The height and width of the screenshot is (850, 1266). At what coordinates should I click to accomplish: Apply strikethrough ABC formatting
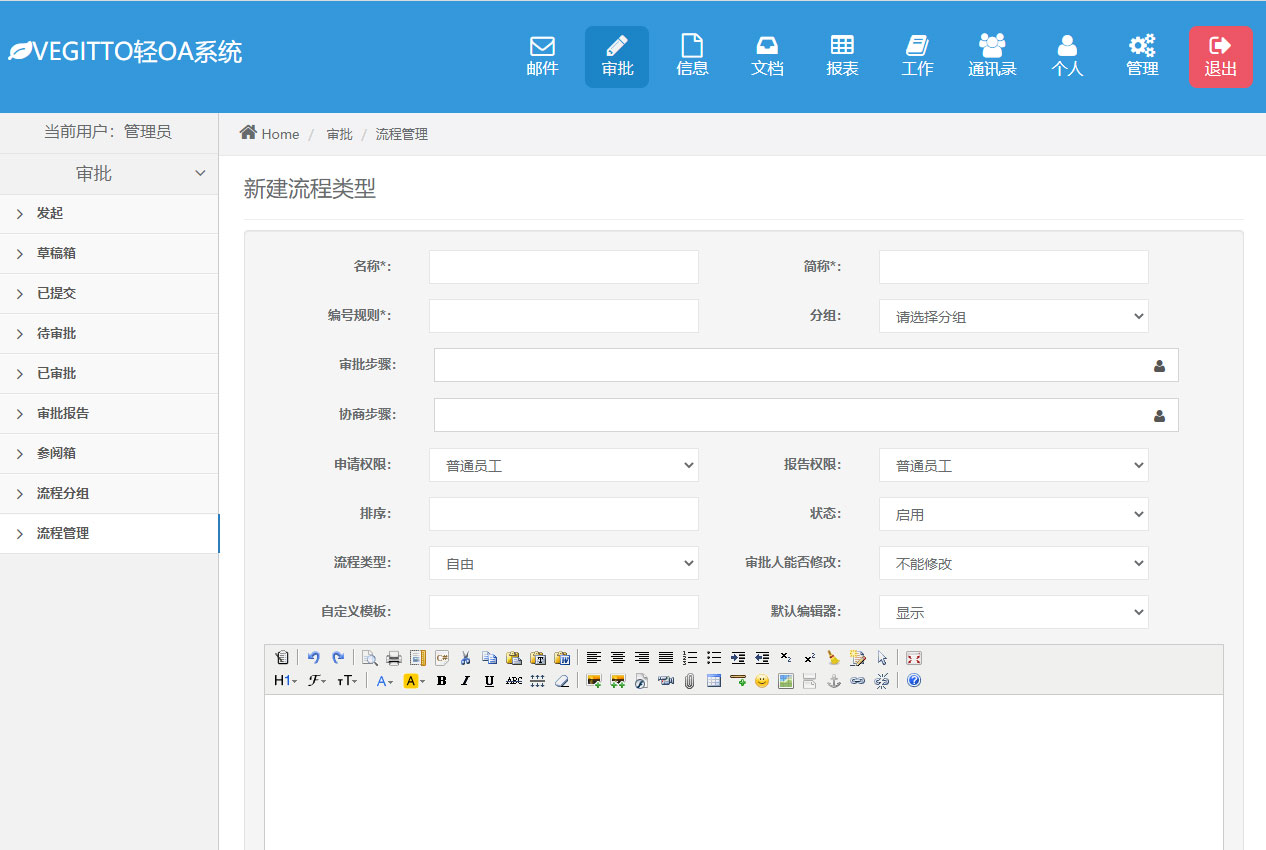tap(513, 681)
